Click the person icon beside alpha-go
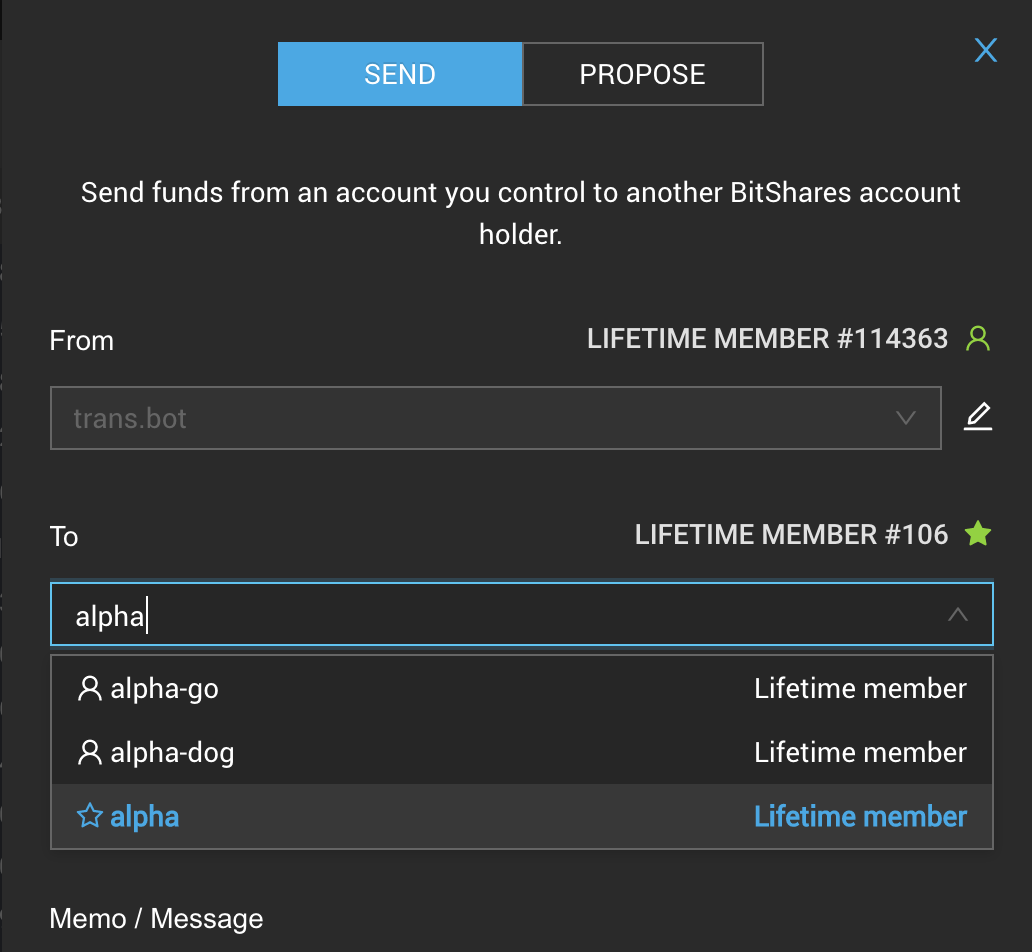 tap(90, 689)
